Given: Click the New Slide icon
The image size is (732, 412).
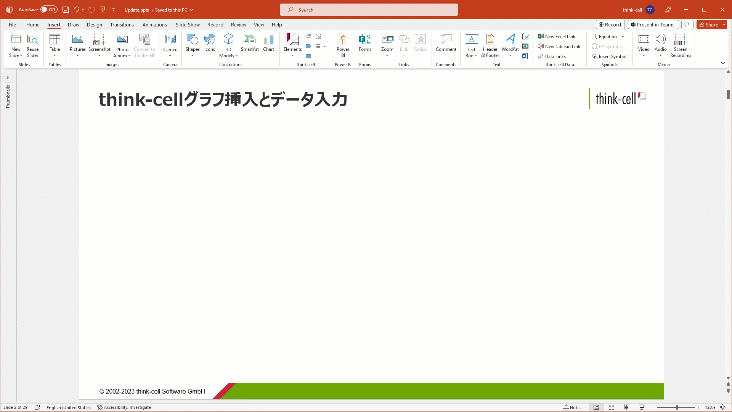Looking at the screenshot, I should click(16, 39).
